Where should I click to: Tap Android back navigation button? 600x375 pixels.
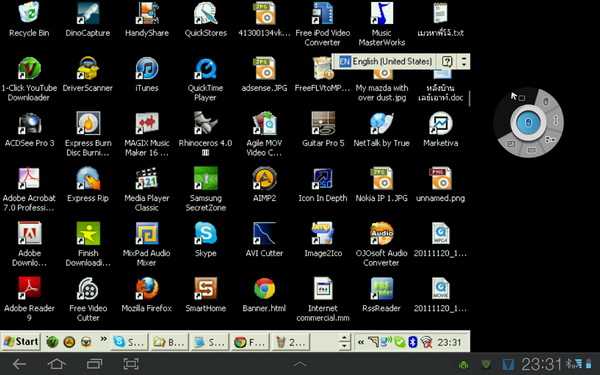[19, 364]
